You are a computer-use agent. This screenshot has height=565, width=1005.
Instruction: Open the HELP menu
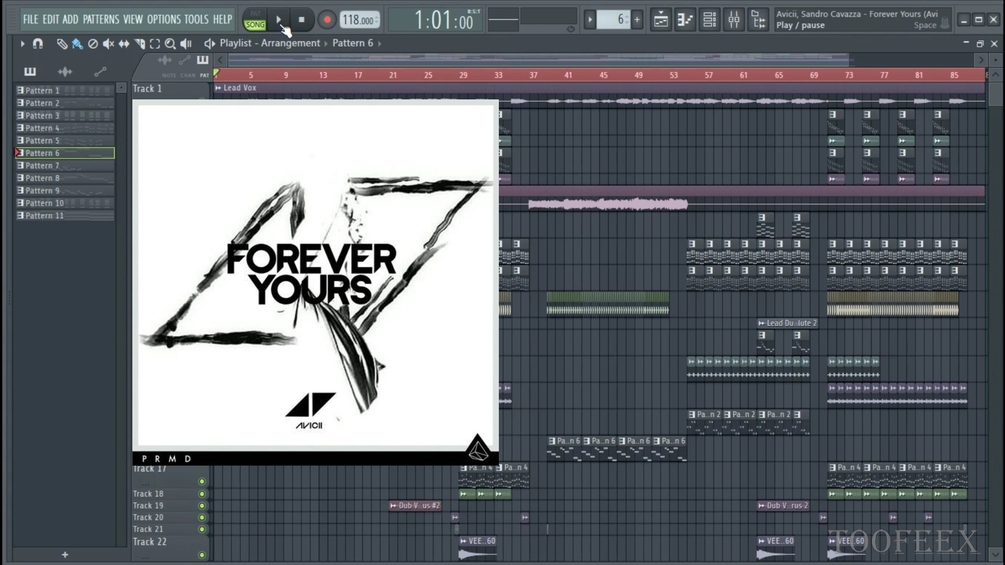(x=222, y=19)
